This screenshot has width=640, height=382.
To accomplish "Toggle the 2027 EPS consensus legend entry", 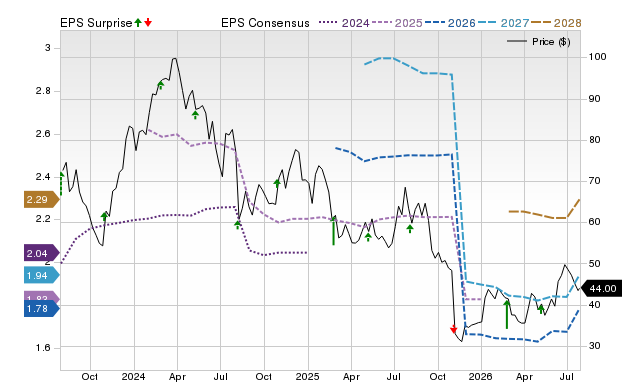I will click(503, 23).
